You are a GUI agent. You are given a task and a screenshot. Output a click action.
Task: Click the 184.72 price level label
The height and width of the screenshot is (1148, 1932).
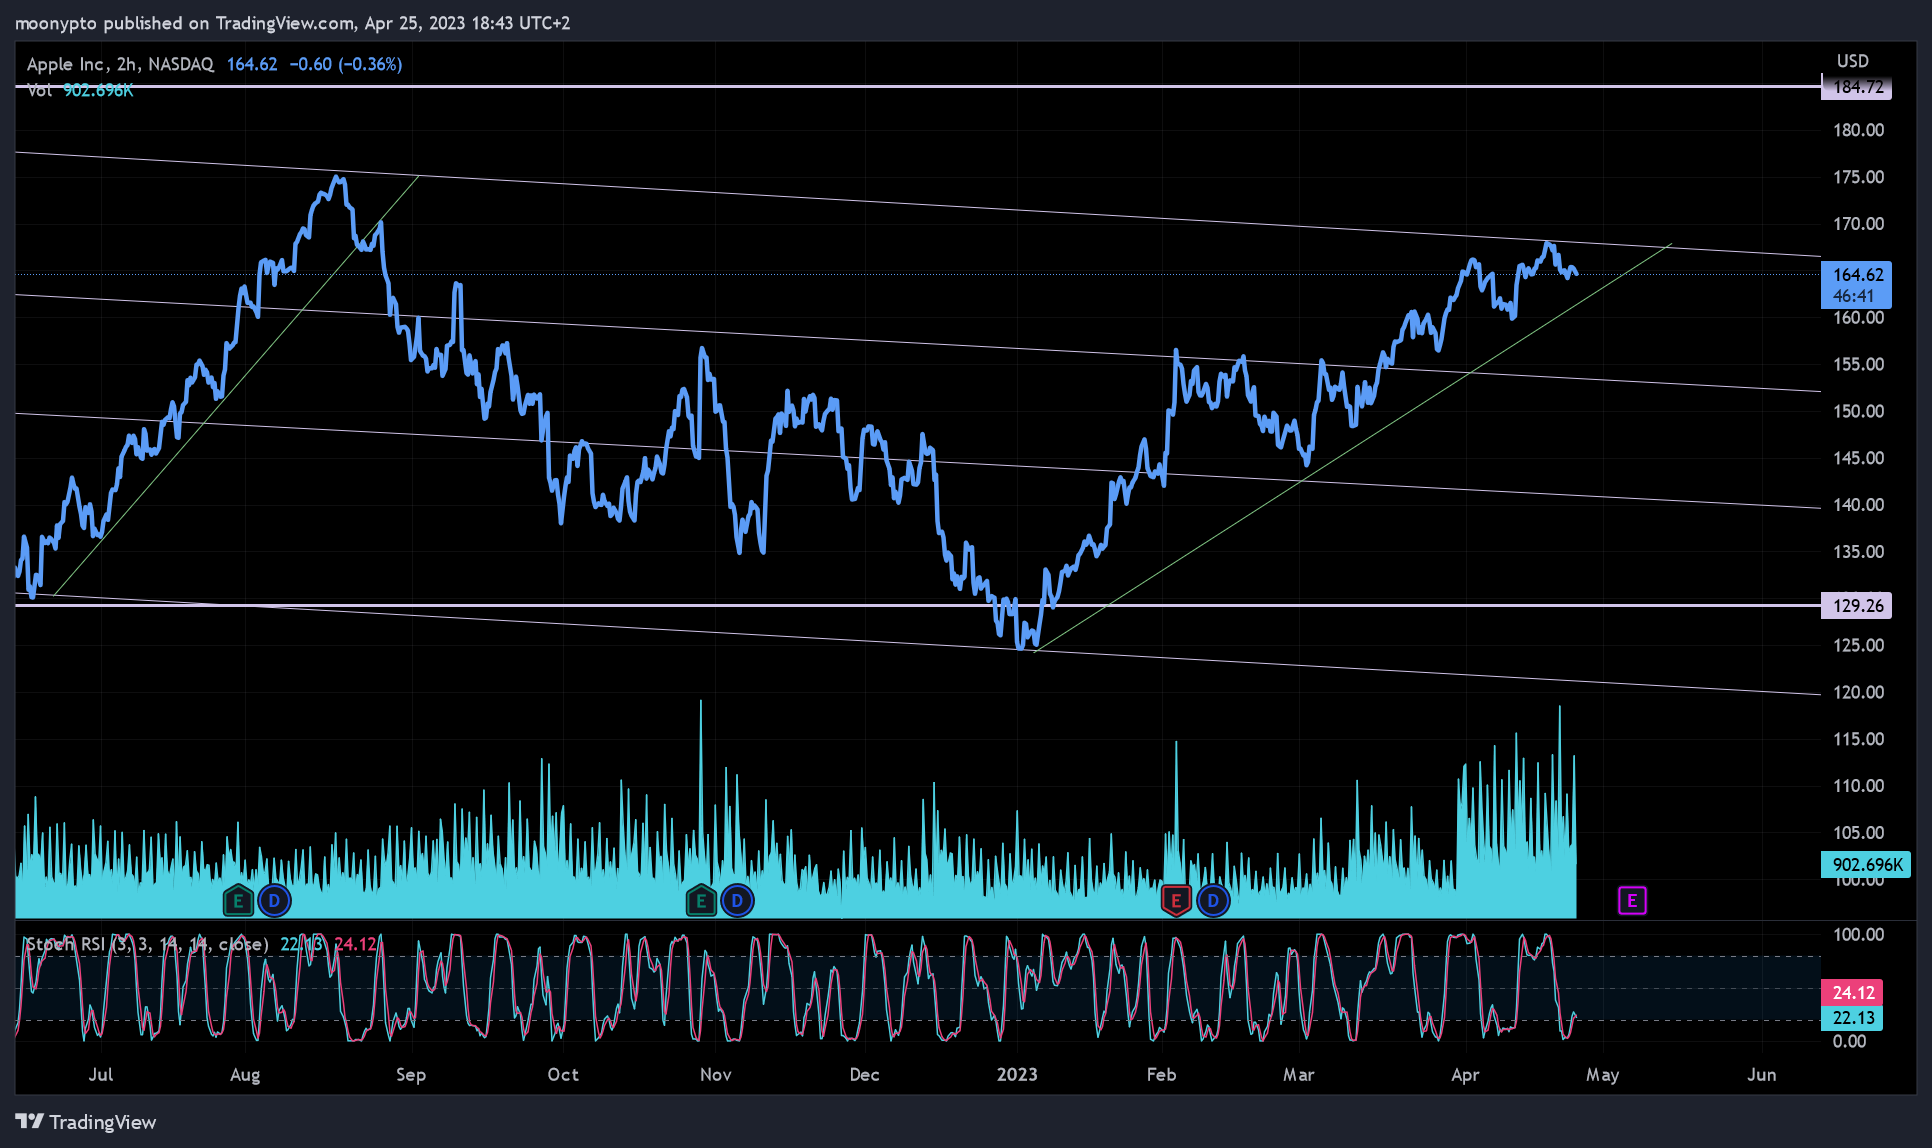click(1857, 87)
